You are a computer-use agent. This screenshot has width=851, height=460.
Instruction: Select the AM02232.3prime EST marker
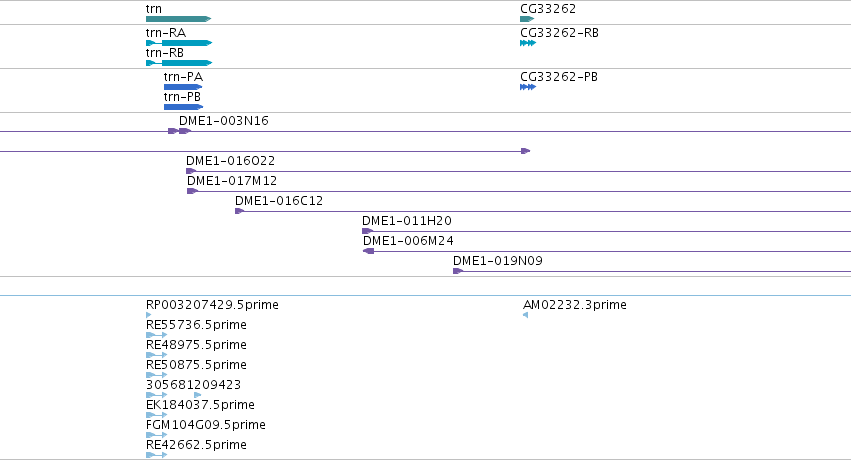[x=525, y=315]
